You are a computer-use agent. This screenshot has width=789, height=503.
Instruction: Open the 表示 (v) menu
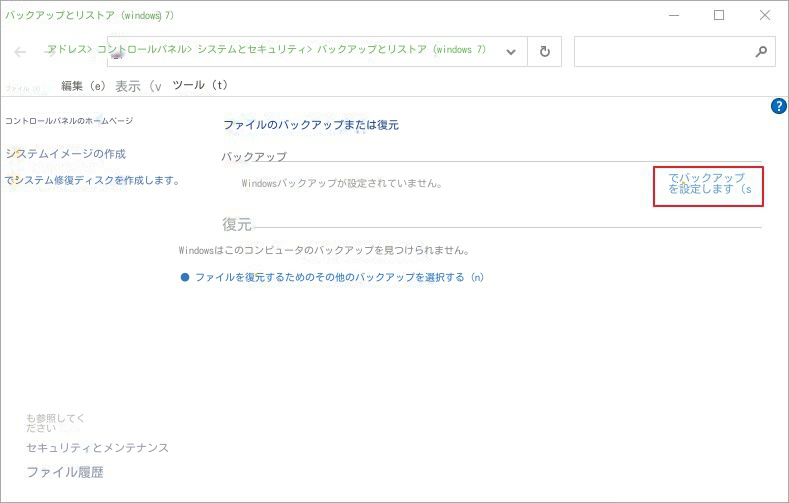tap(138, 87)
